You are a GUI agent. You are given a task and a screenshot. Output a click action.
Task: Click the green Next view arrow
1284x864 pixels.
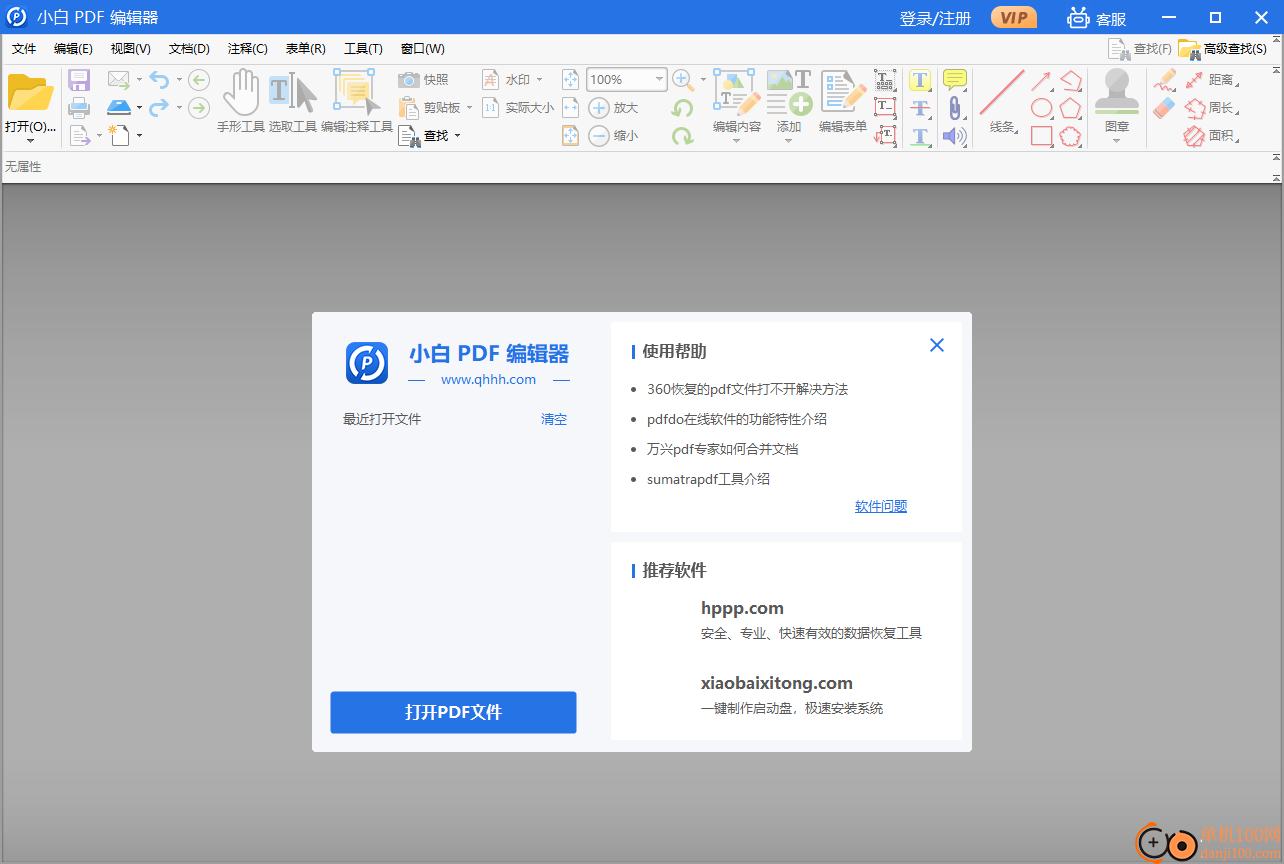pyautogui.click(x=199, y=107)
